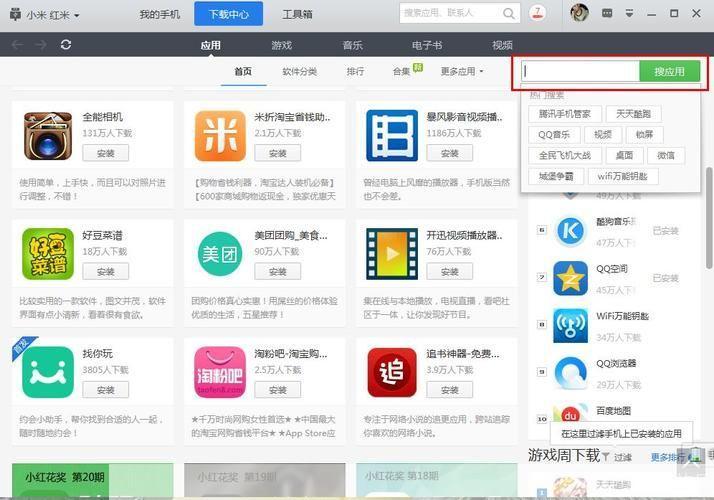Switch to 我的手机 tab

(x=159, y=14)
